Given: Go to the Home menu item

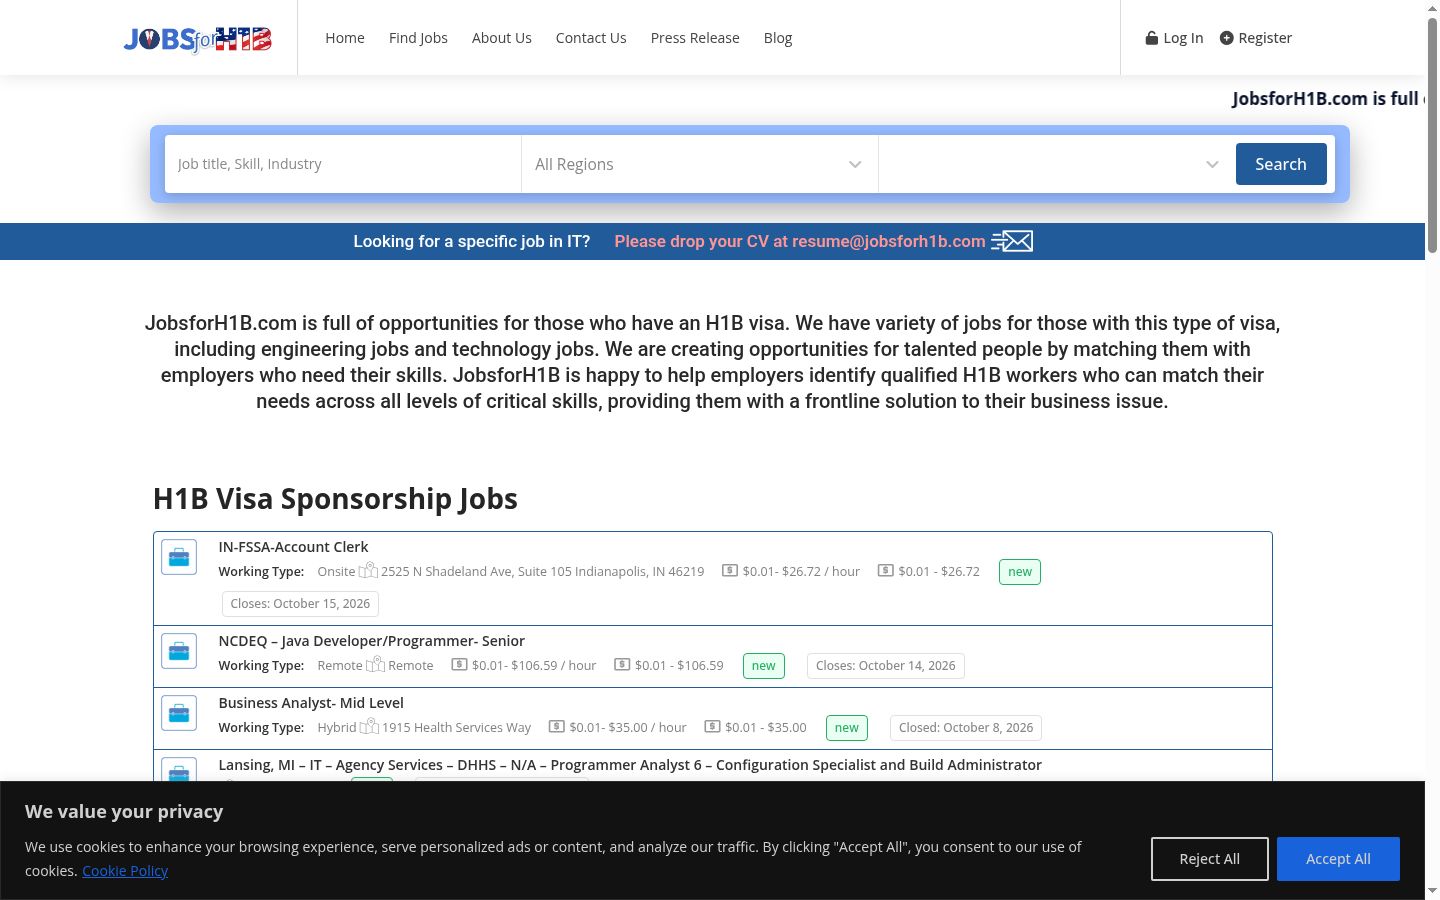Looking at the screenshot, I should pyautogui.click(x=345, y=38).
